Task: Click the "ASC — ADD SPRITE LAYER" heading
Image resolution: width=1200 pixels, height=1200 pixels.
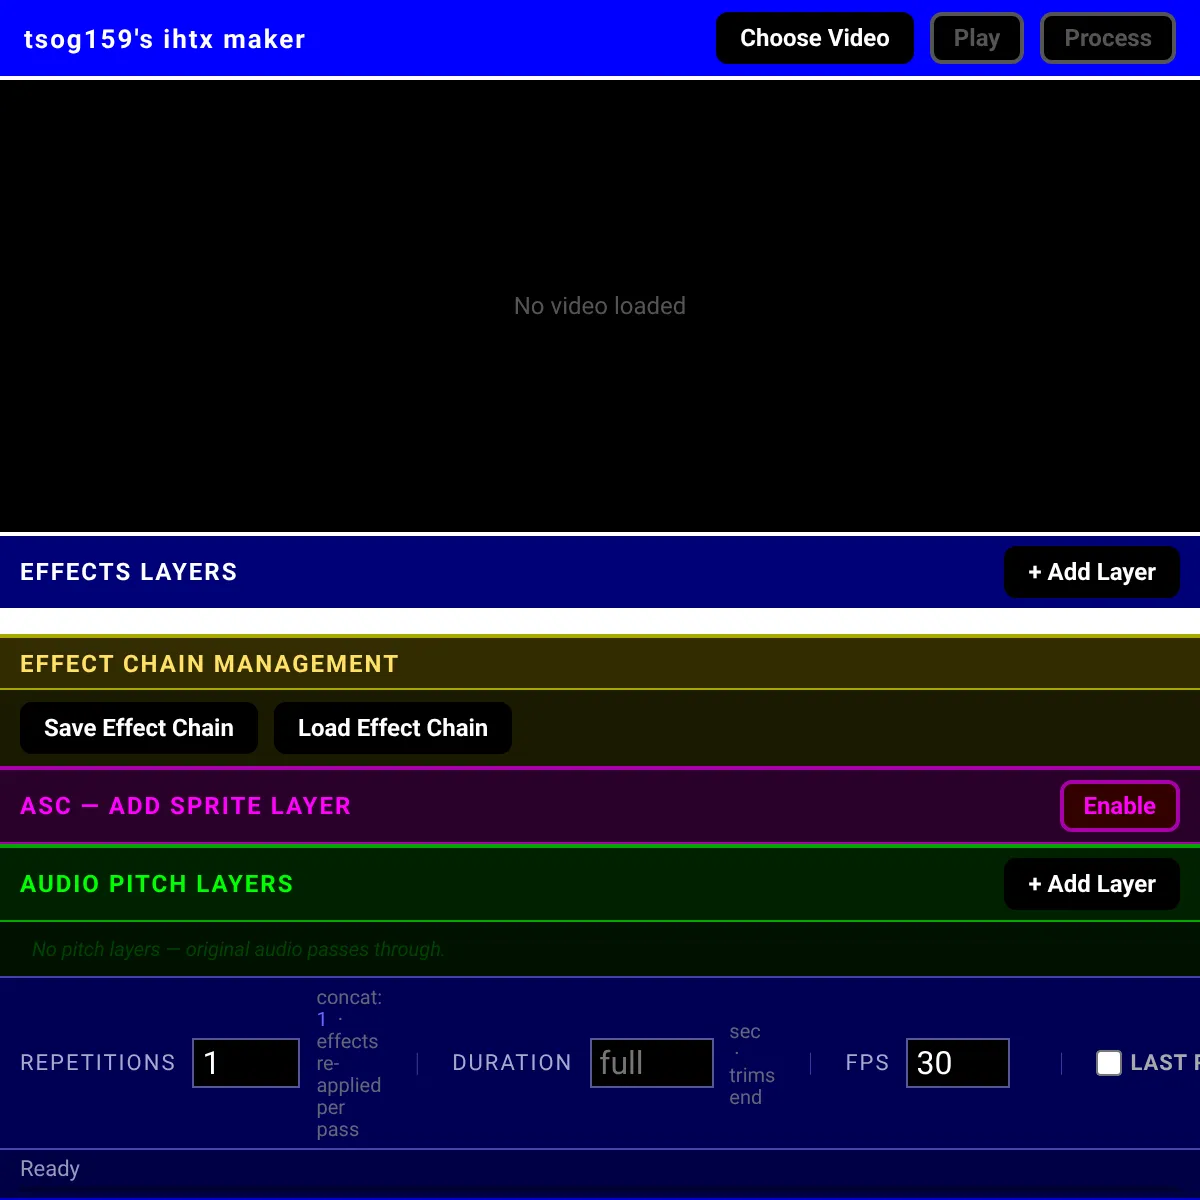Action: point(186,806)
